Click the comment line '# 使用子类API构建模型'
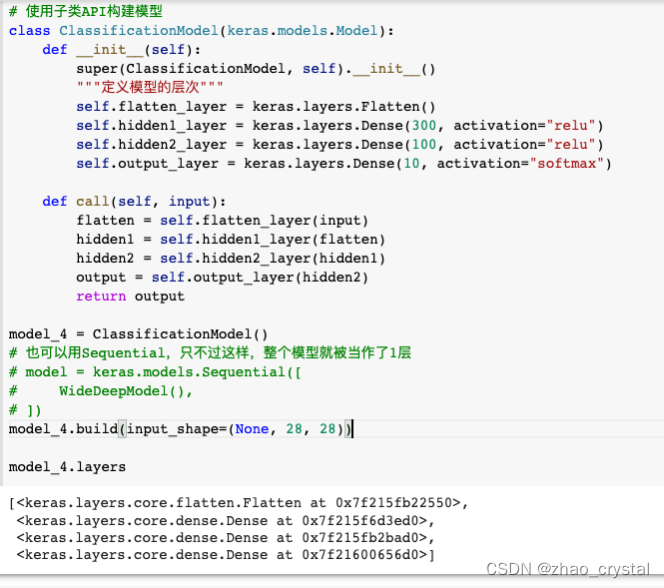 (86, 11)
